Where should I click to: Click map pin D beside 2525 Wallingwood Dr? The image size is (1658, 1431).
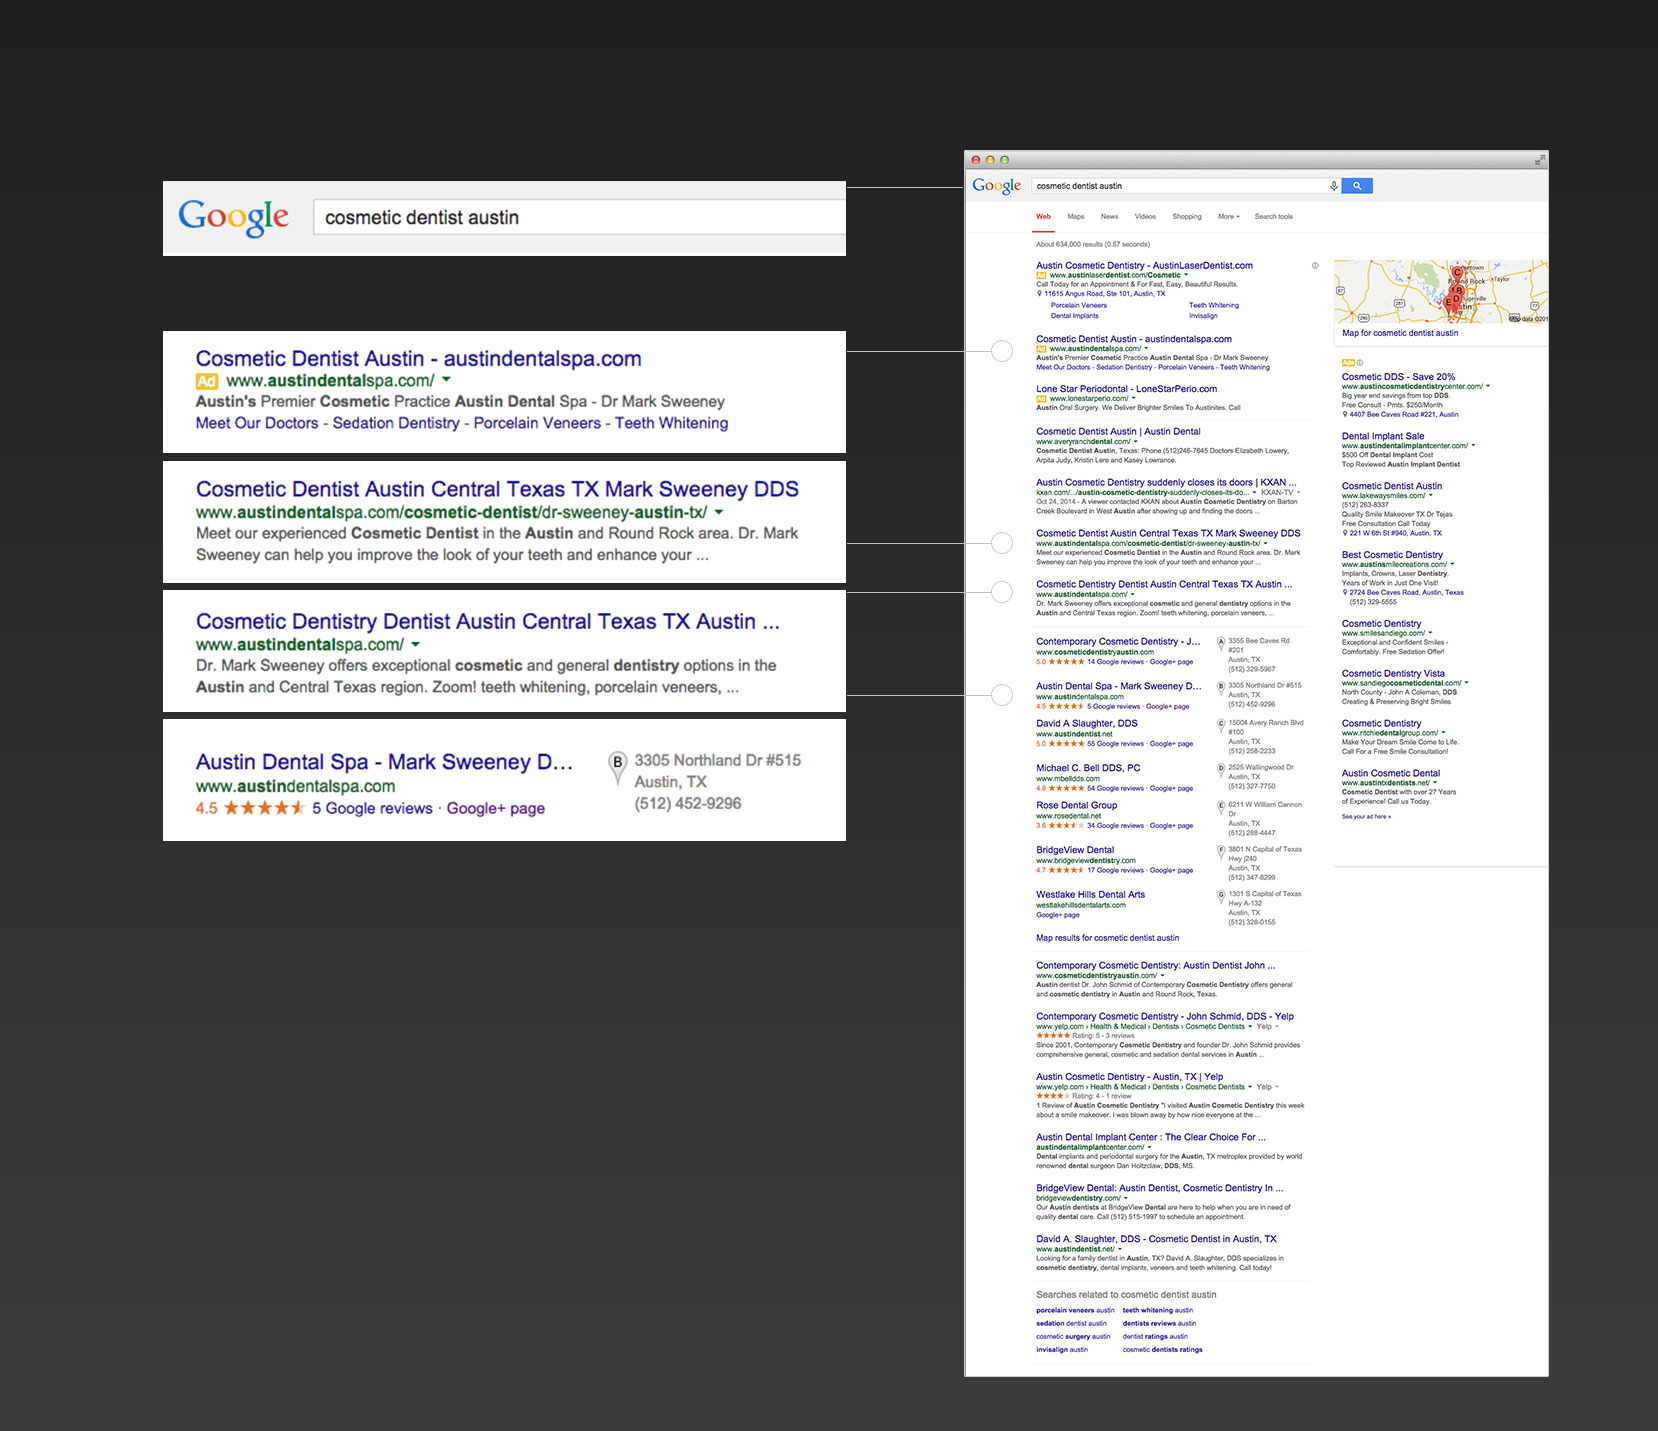(x=1221, y=770)
